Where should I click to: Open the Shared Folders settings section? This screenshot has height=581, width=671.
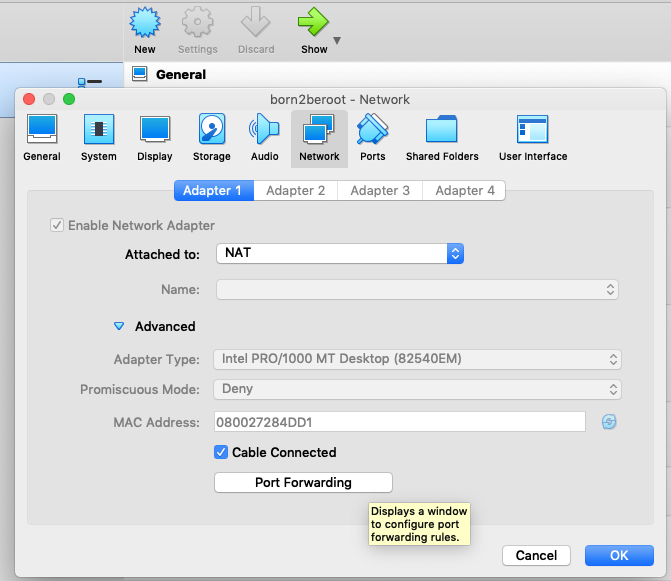[x=442, y=138]
